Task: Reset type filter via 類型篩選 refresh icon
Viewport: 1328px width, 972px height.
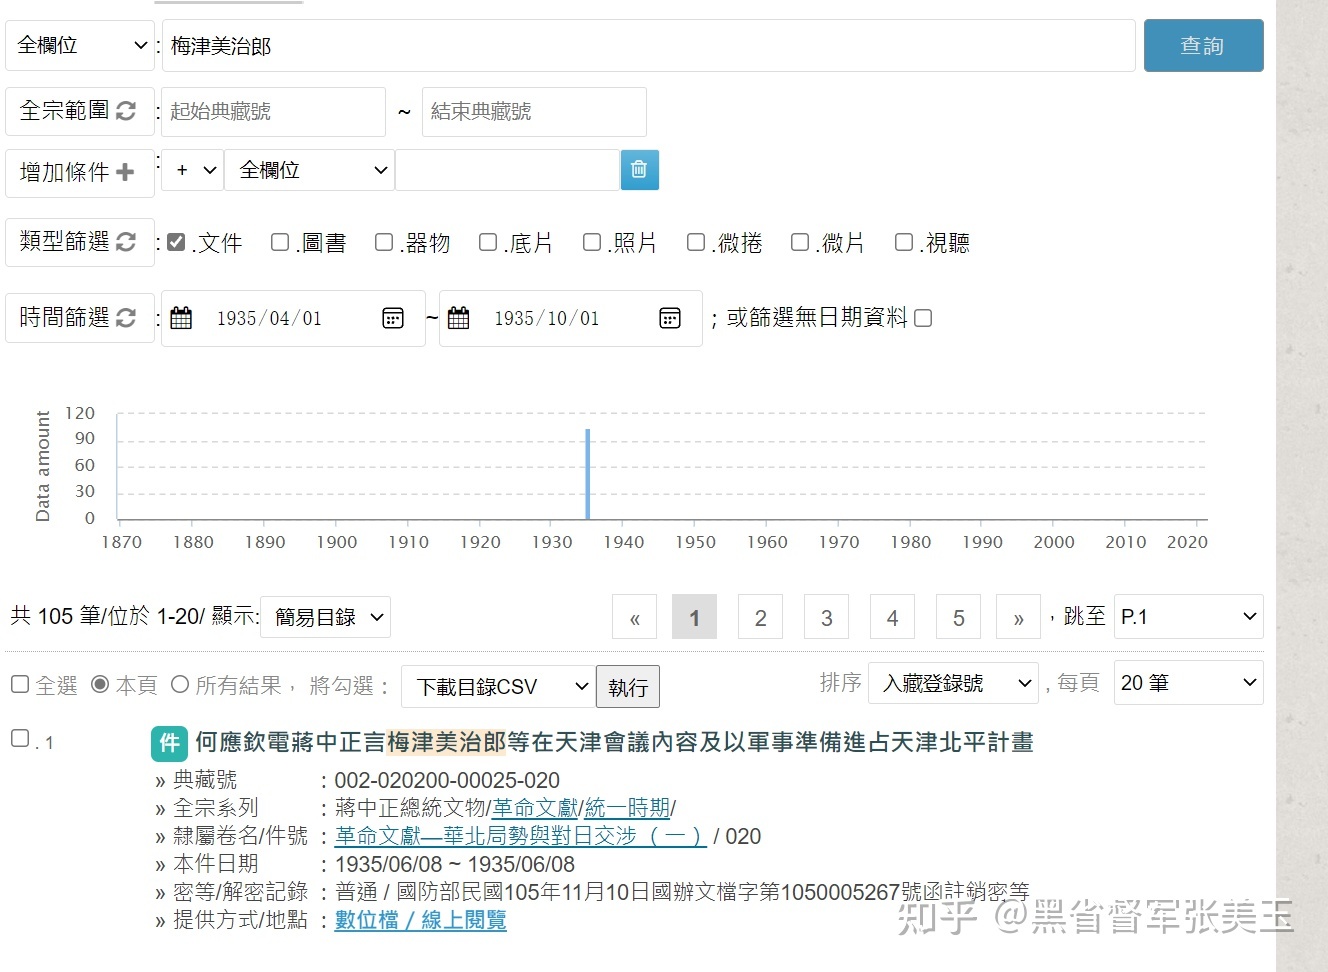Action: tap(126, 242)
